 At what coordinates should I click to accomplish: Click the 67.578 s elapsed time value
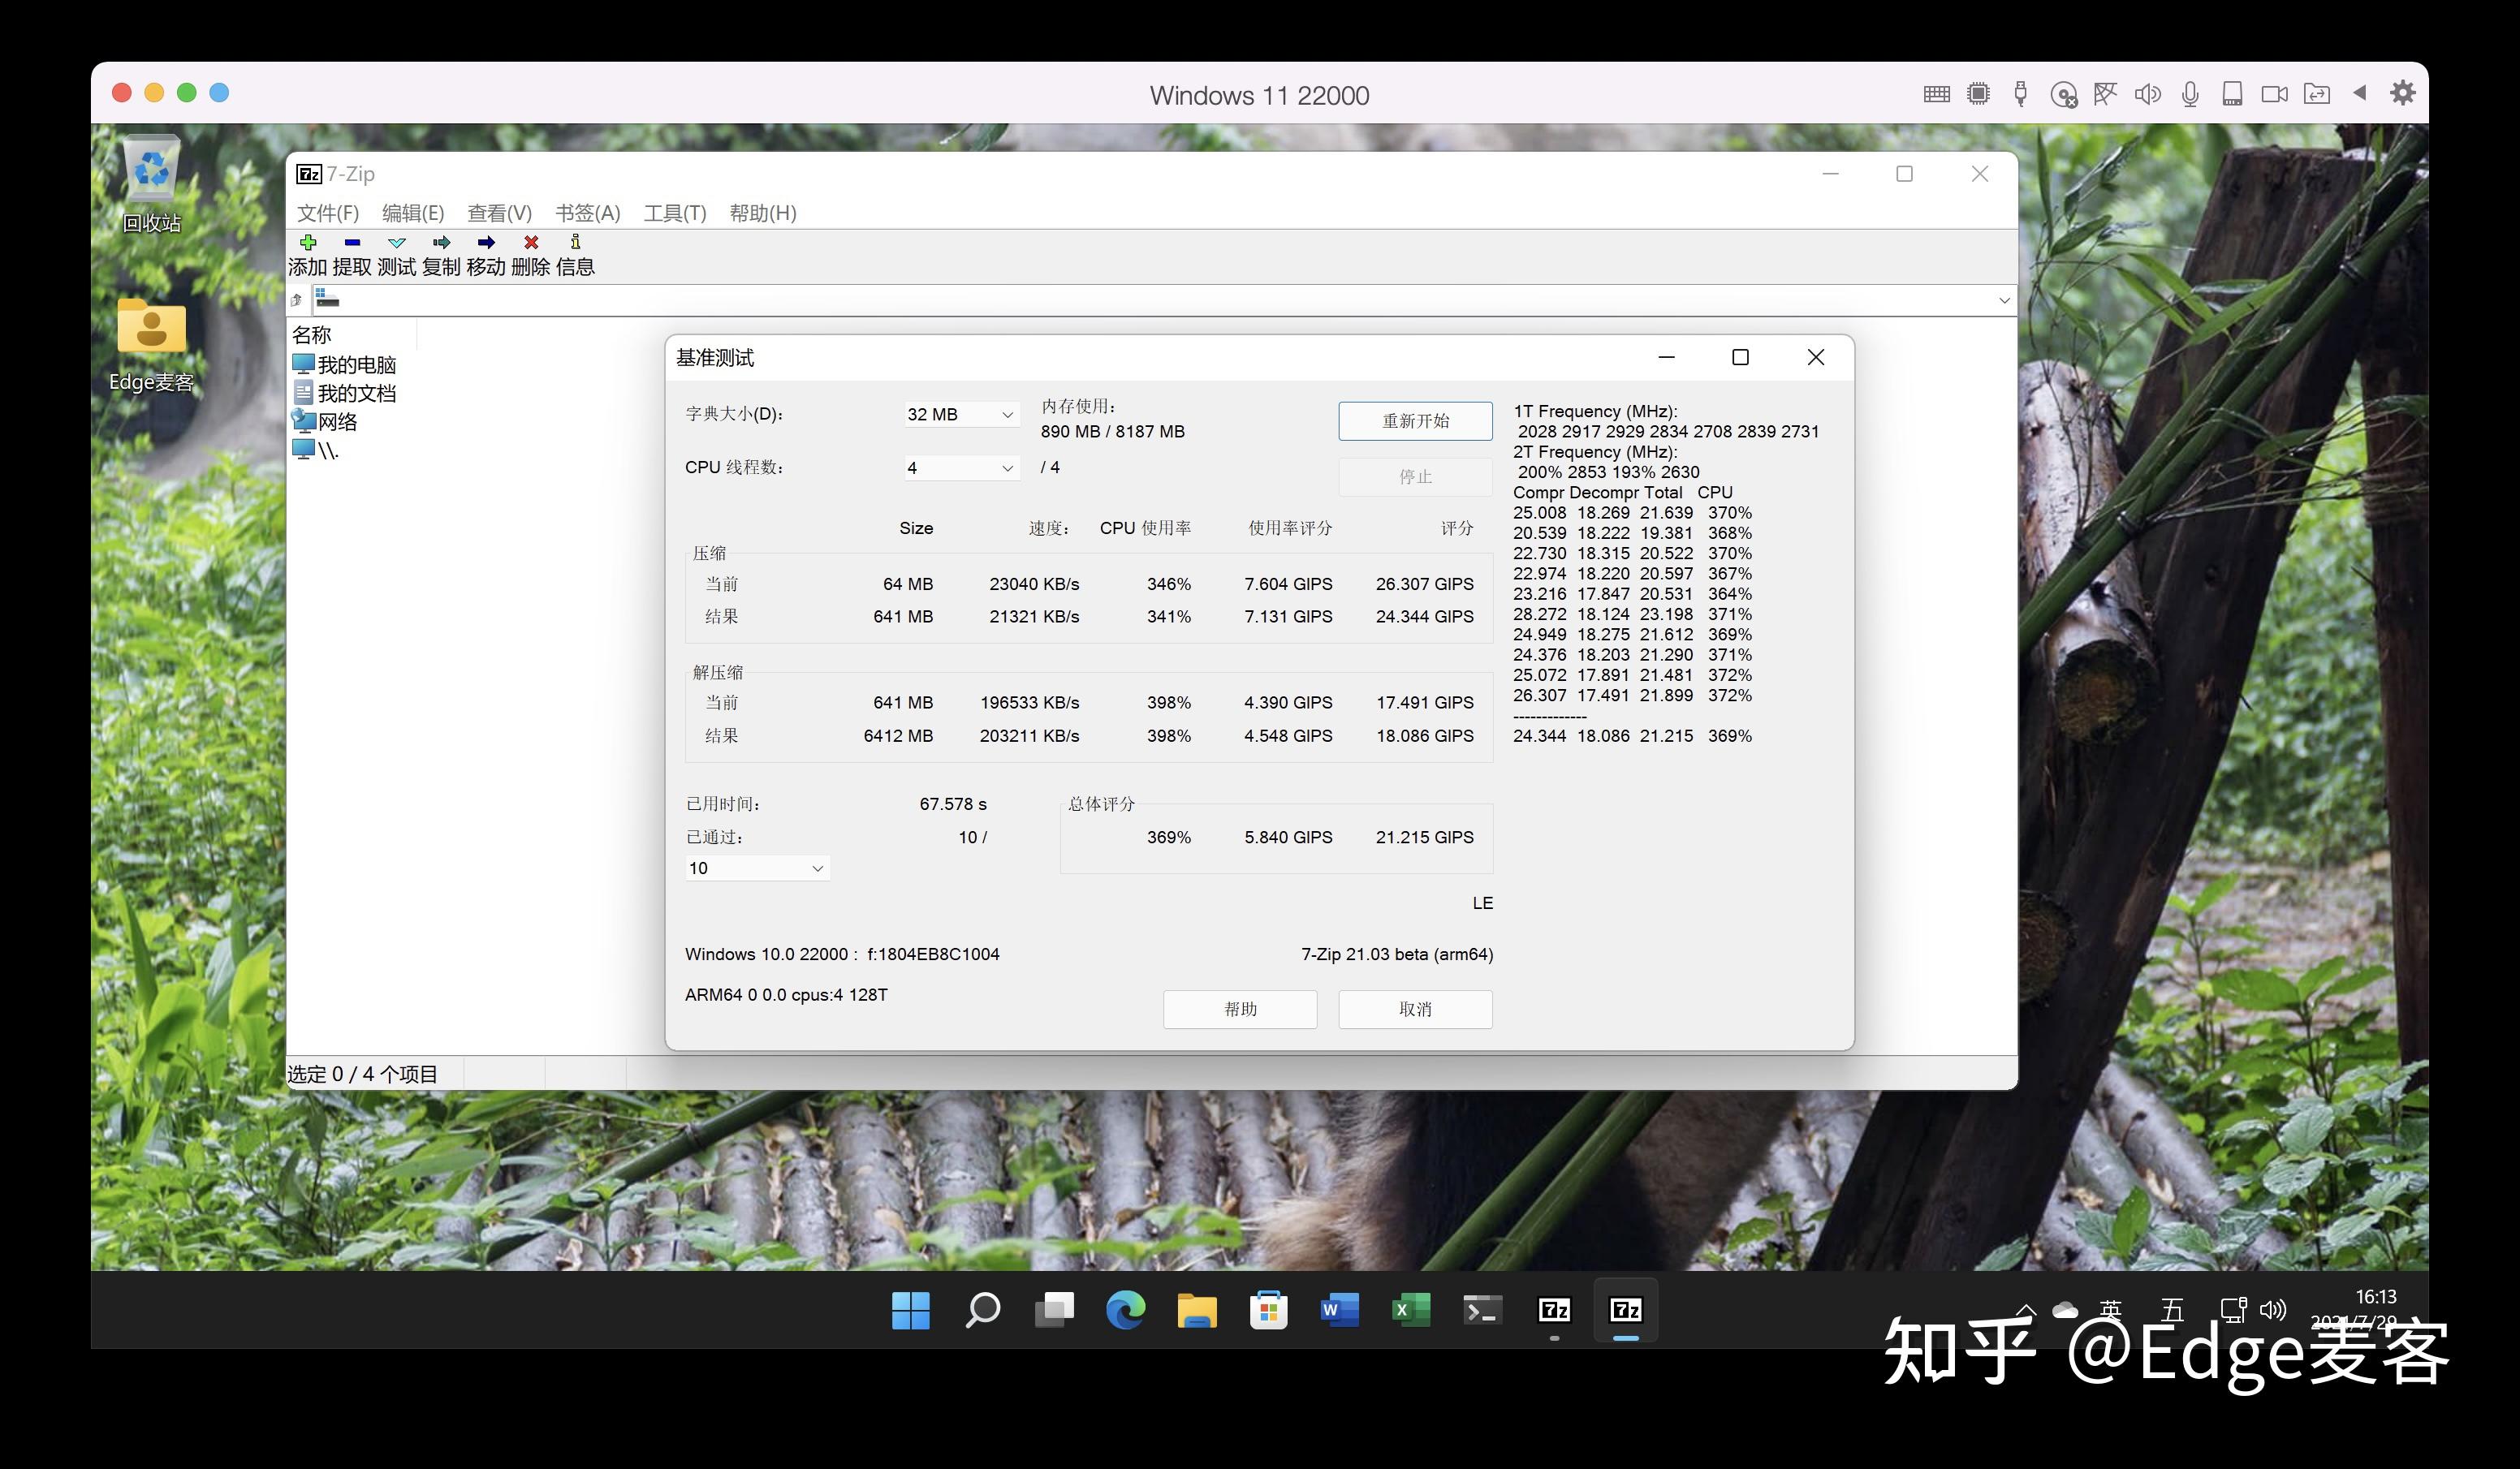[953, 804]
